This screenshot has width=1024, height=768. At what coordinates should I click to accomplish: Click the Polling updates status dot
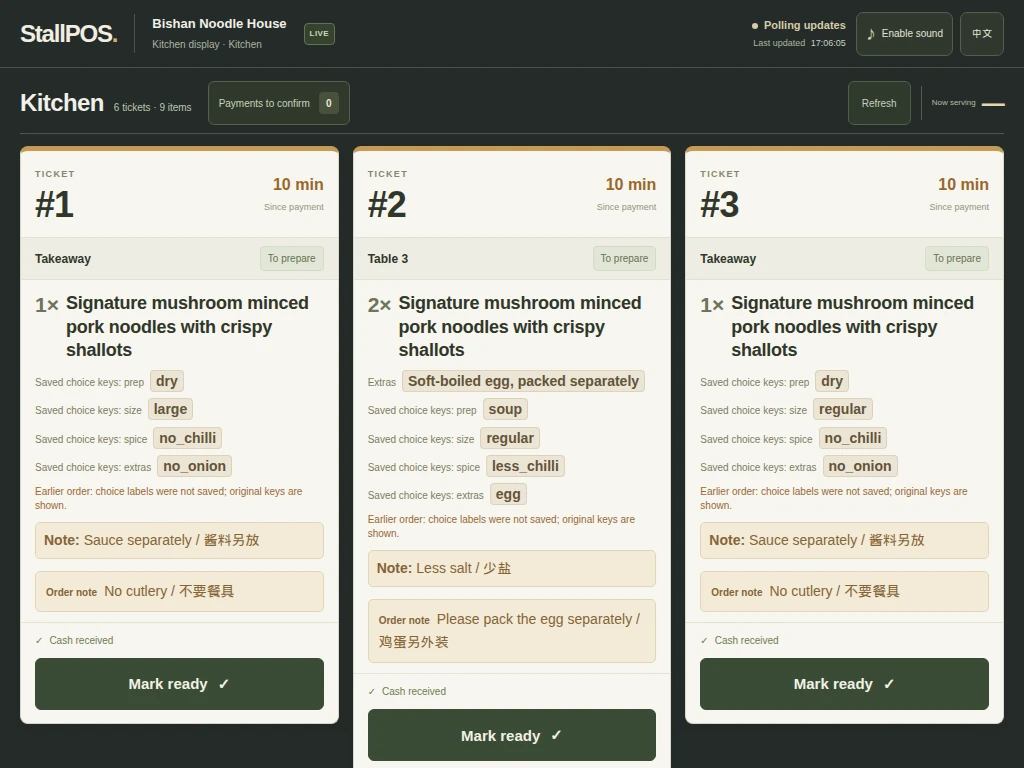tap(755, 26)
